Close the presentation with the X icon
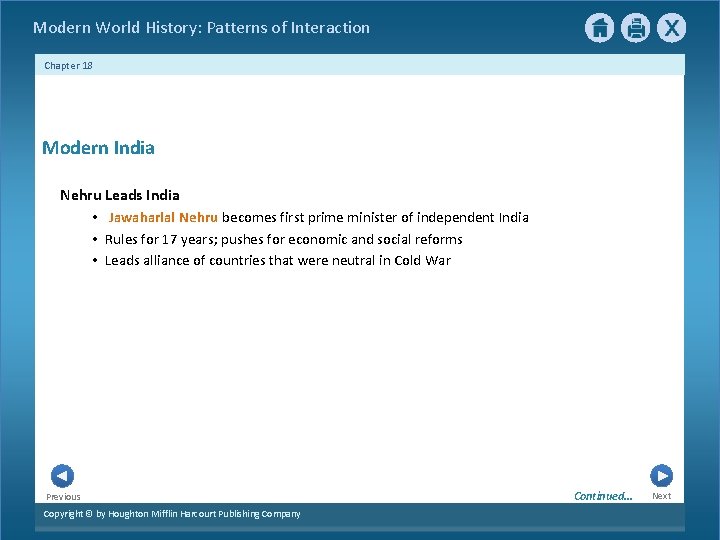Image resolution: width=720 pixels, height=540 pixels. tap(671, 28)
